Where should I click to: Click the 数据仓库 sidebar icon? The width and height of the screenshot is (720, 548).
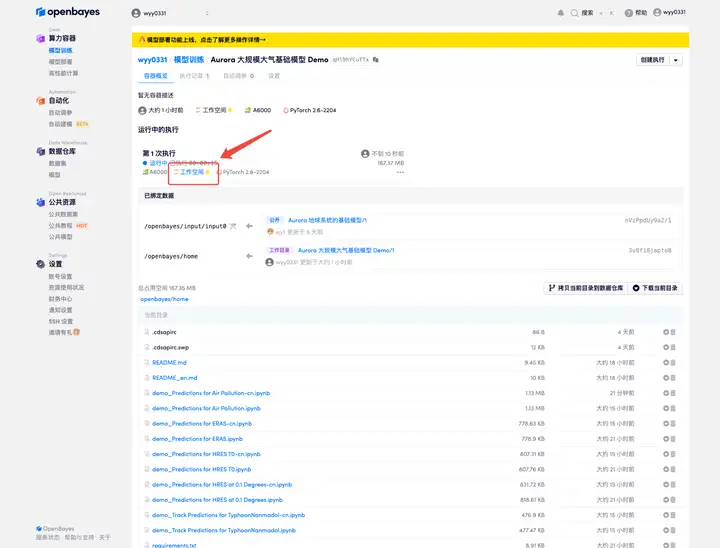[40, 151]
